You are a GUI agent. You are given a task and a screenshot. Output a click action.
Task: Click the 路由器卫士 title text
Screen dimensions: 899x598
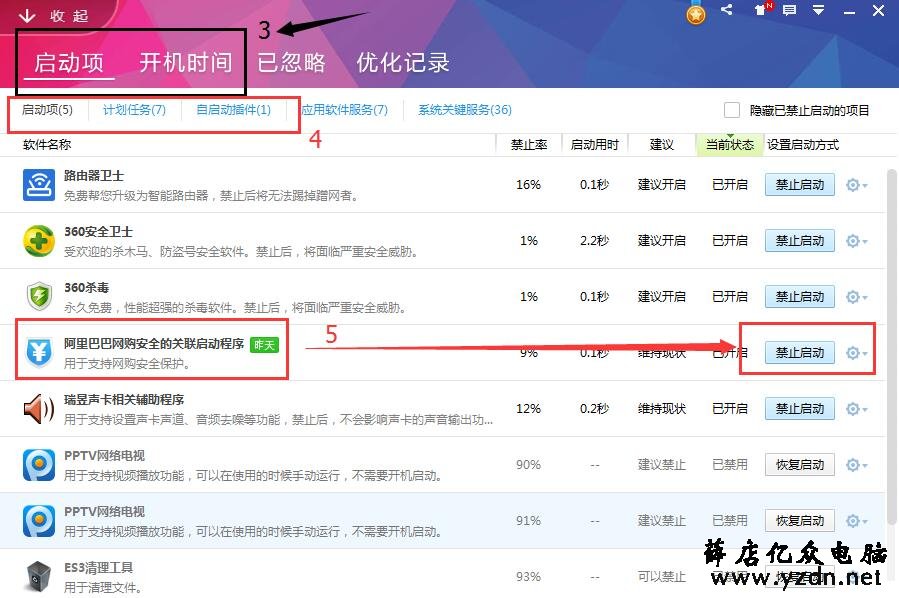pos(93,175)
